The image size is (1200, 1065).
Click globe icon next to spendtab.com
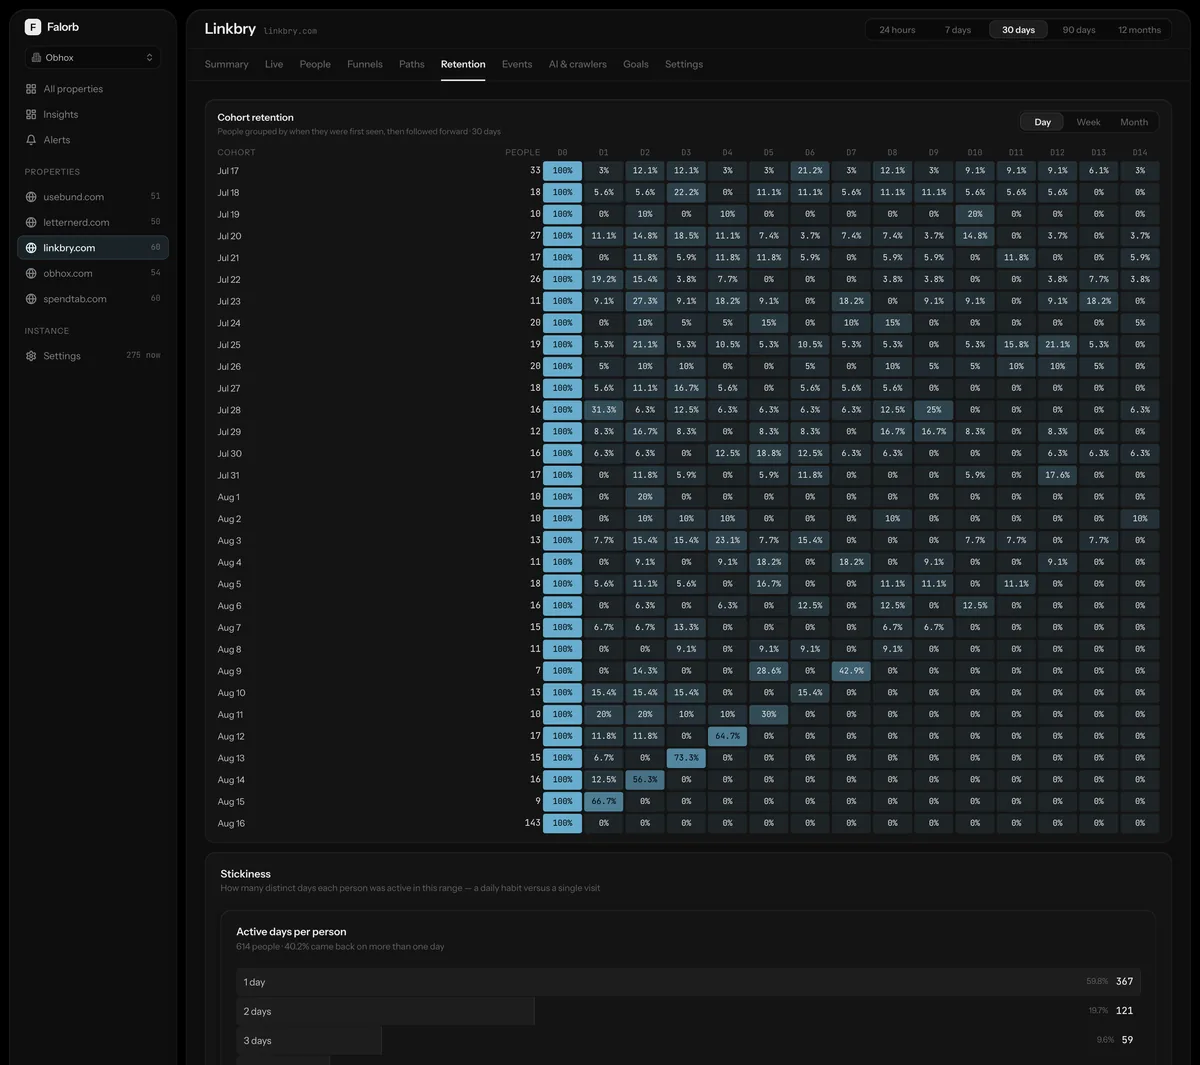(31, 299)
